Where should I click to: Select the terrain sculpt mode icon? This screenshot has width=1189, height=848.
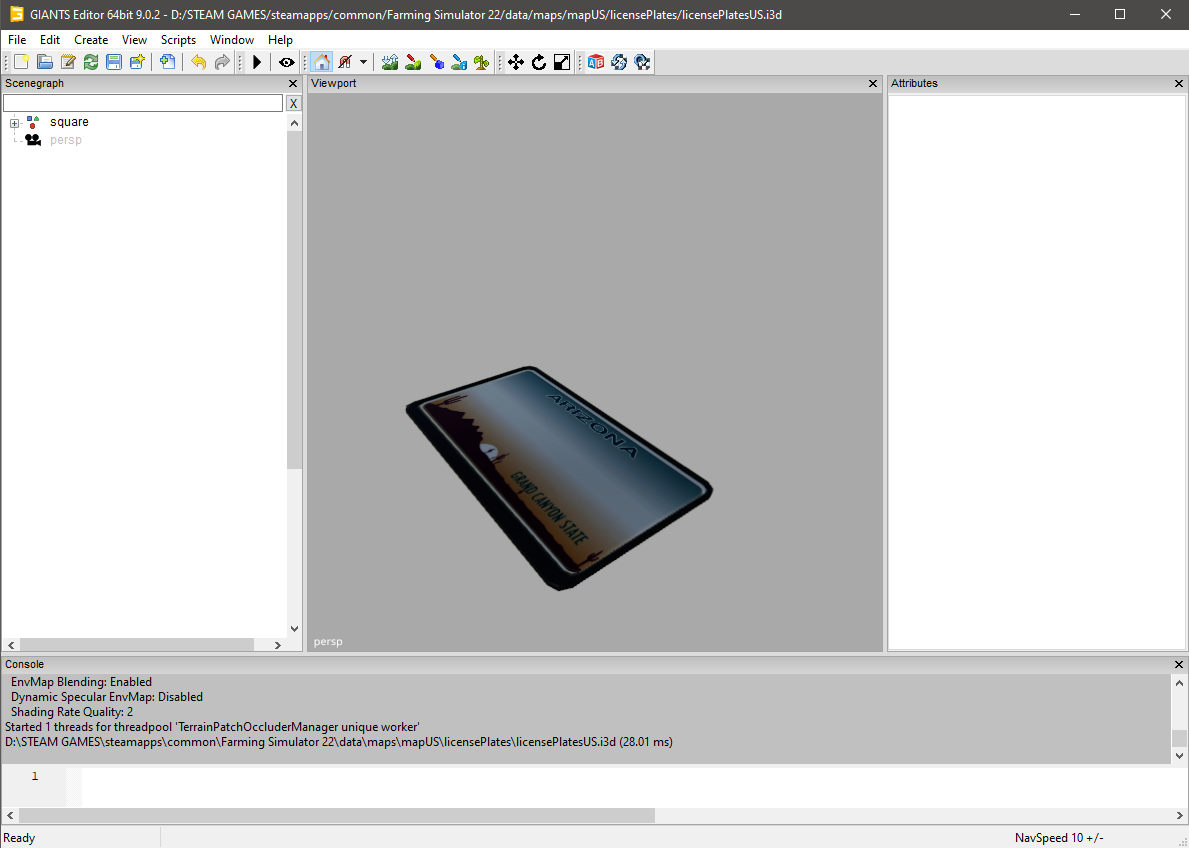390,62
